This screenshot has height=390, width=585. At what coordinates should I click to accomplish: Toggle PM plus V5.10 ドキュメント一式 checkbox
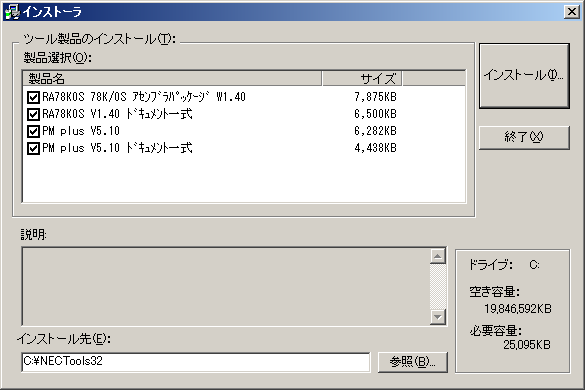click(x=33, y=149)
